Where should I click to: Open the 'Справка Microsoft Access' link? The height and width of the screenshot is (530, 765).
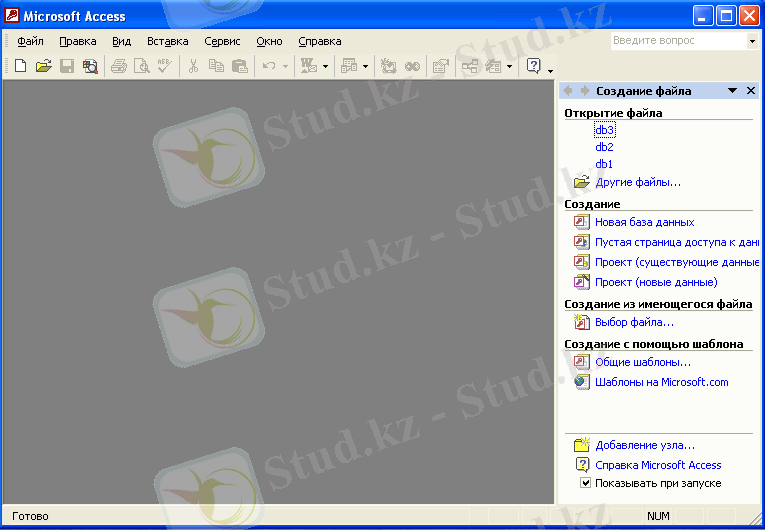click(x=658, y=465)
